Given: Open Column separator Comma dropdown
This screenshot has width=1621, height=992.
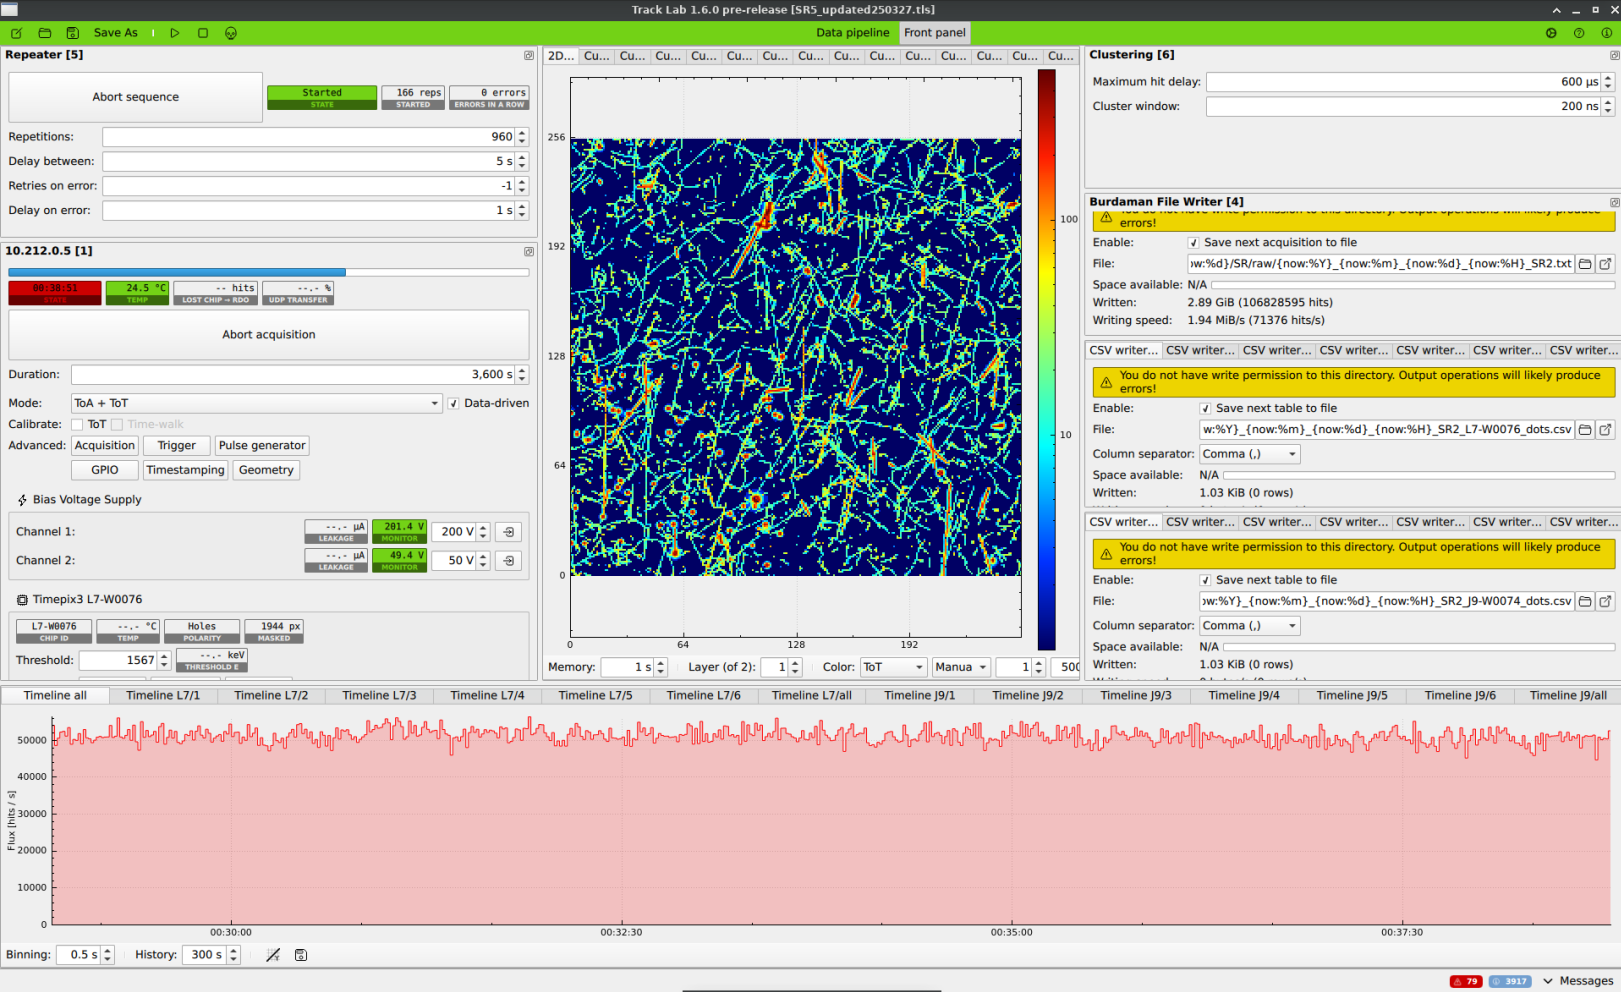Looking at the screenshot, I should pyautogui.click(x=1249, y=454).
